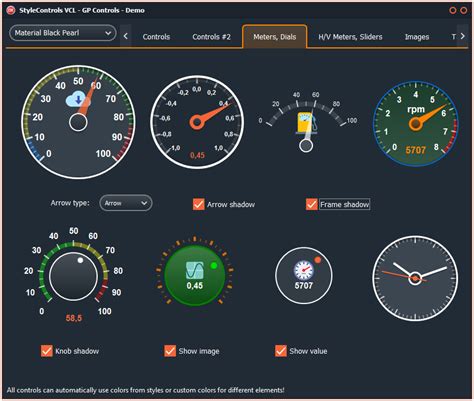The width and height of the screenshot is (474, 401).
Task: Click the left tab scroll arrow
Action: pyautogui.click(x=125, y=36)
